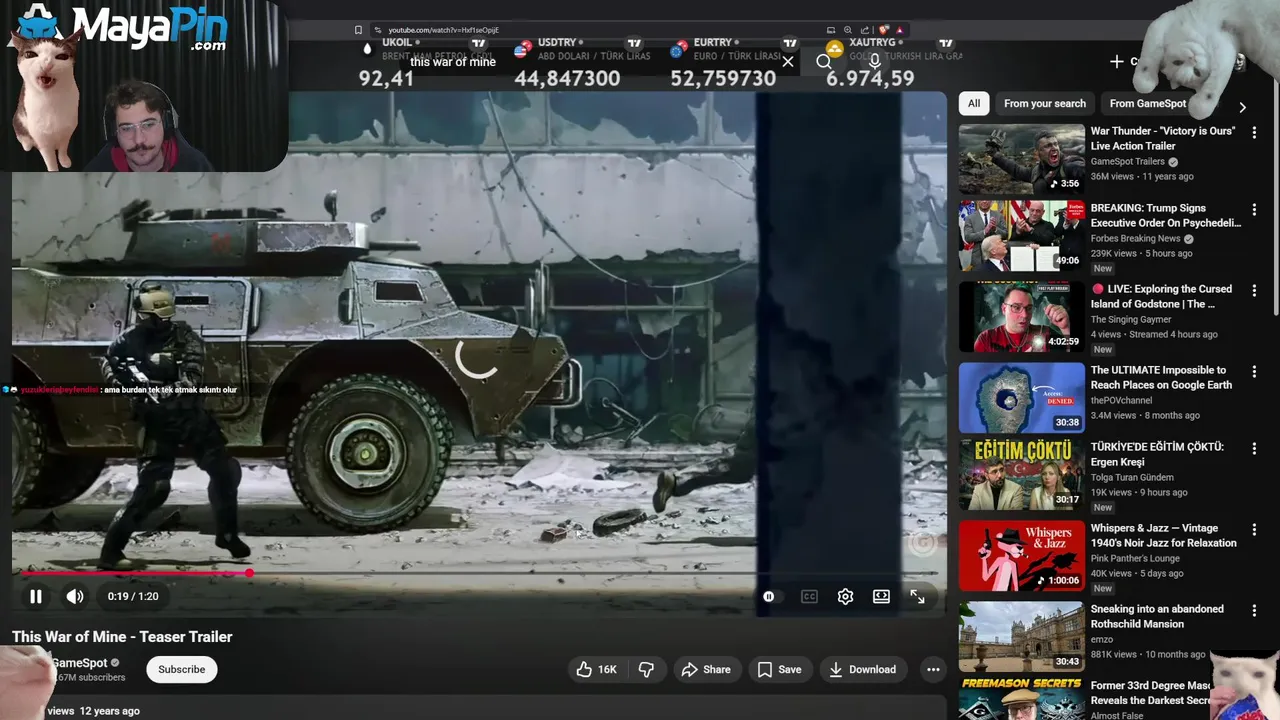Run the search with the magnifier icon
This screenshot has height=720, width=1280.
(x=823, y=62)
